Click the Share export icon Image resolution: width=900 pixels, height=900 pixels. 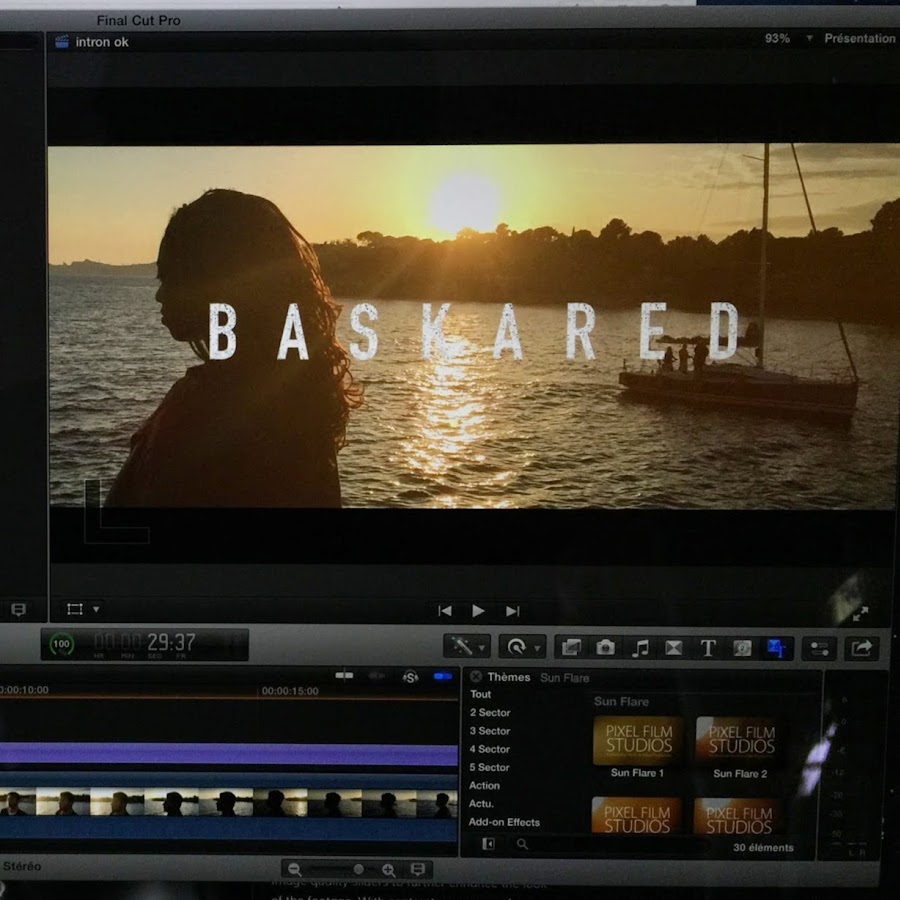861,648
